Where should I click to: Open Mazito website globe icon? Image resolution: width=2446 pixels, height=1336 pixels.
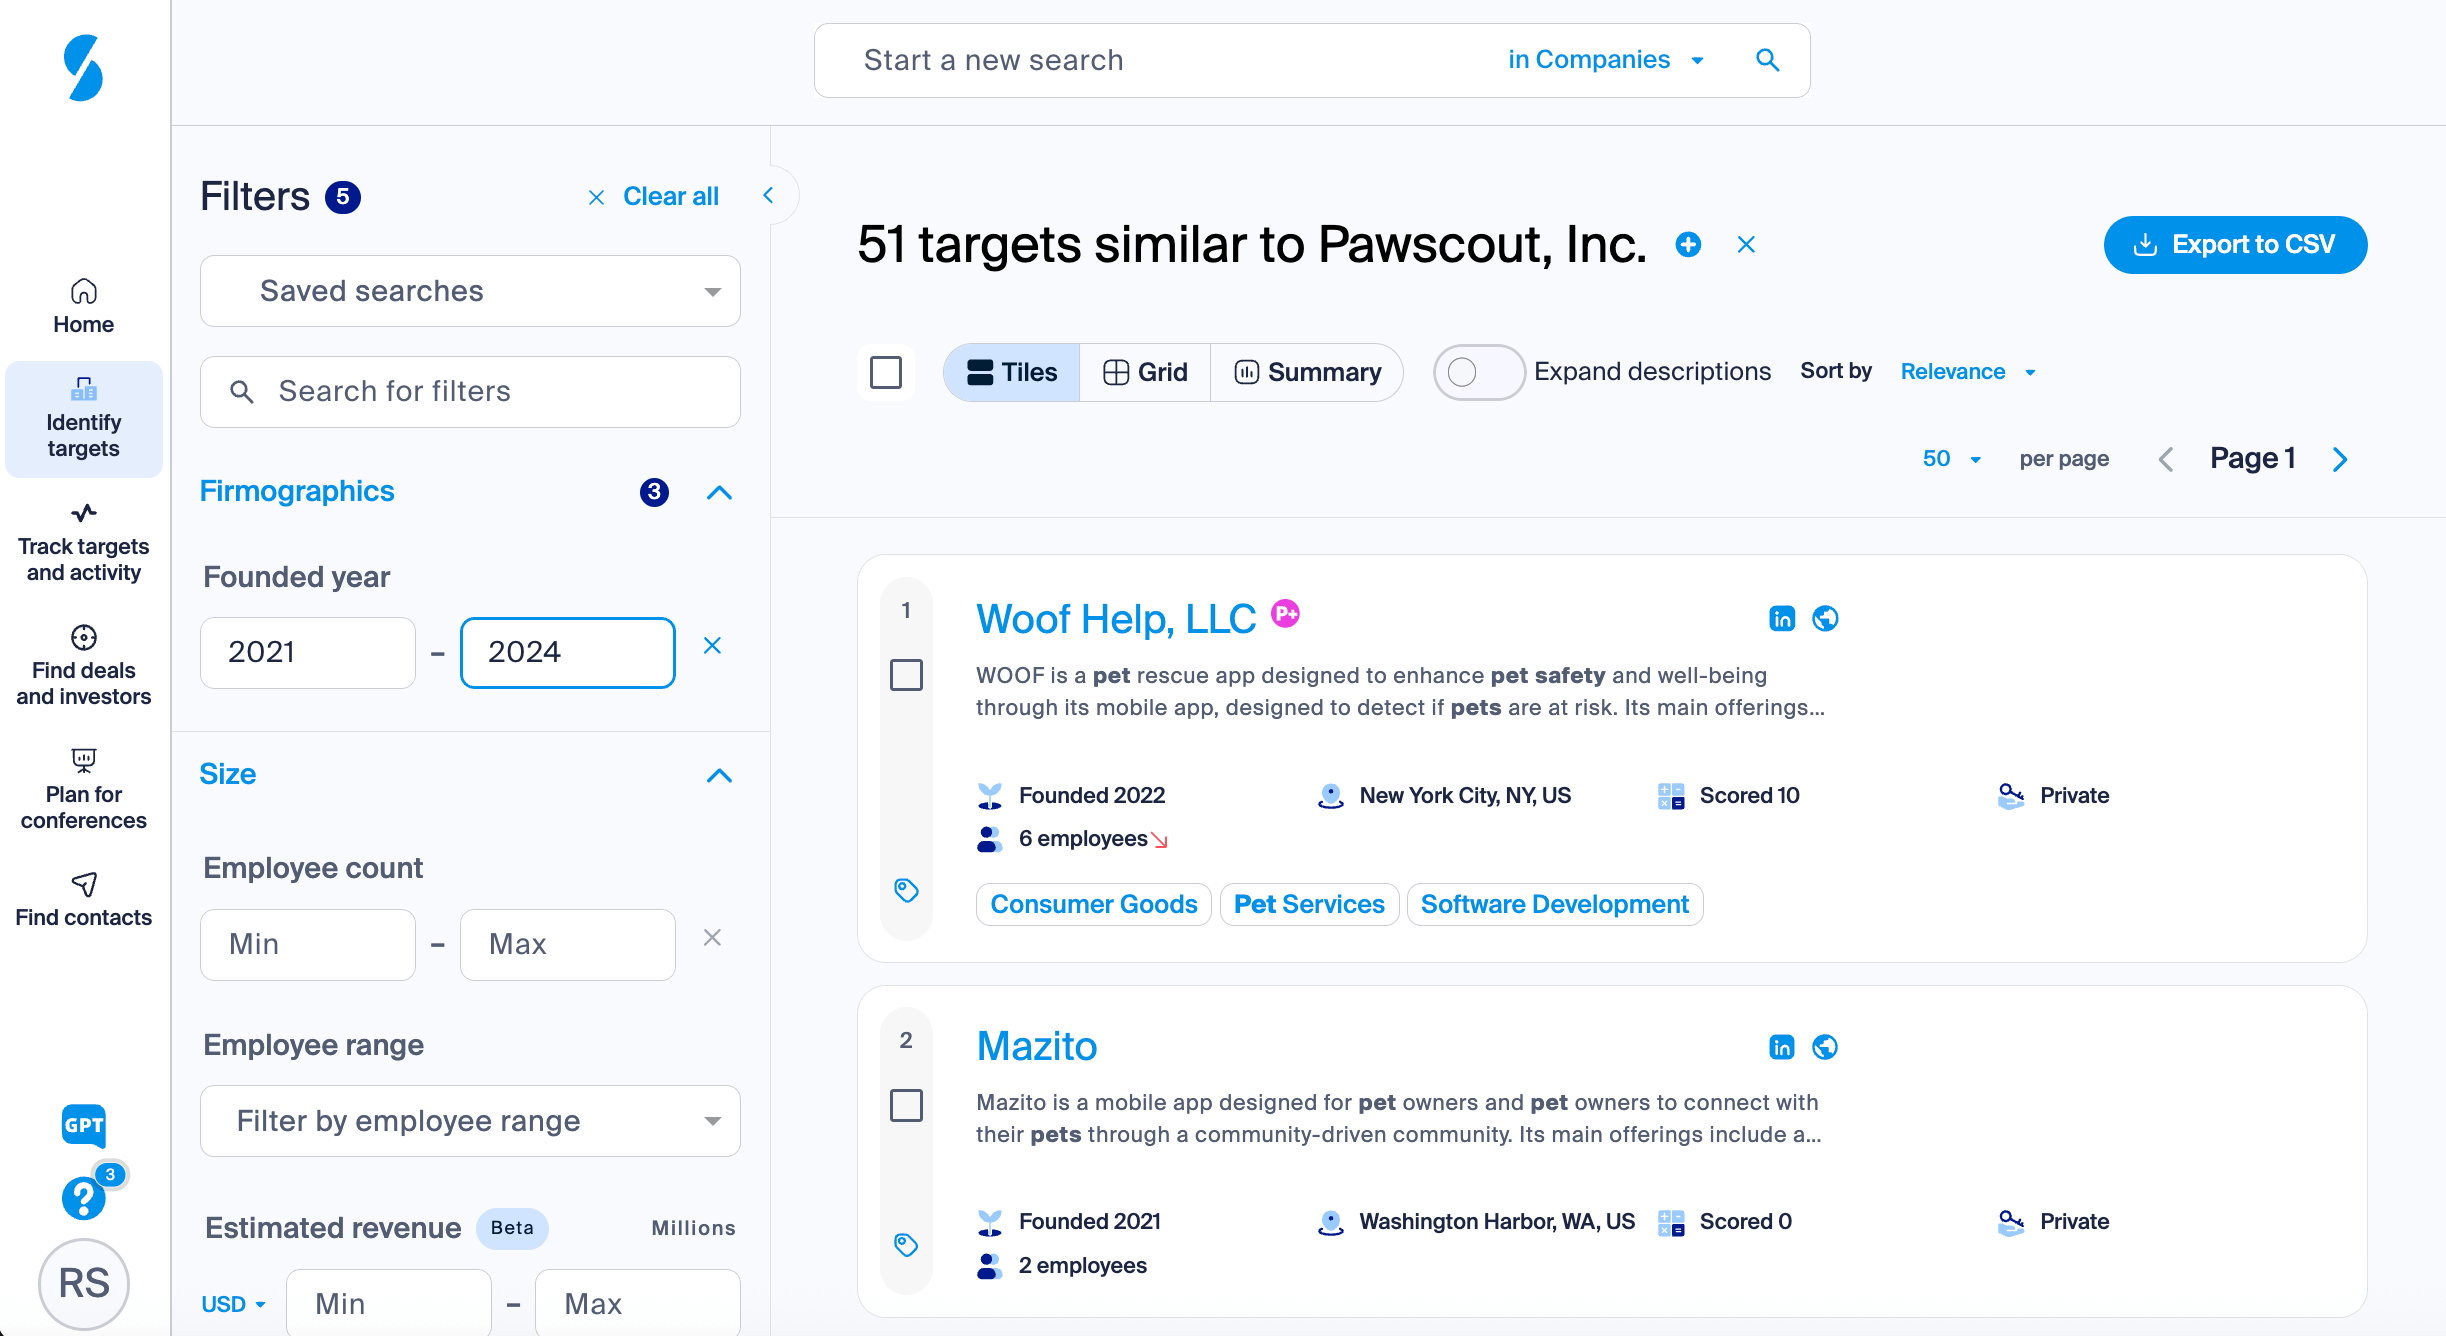point(1825,1047)
